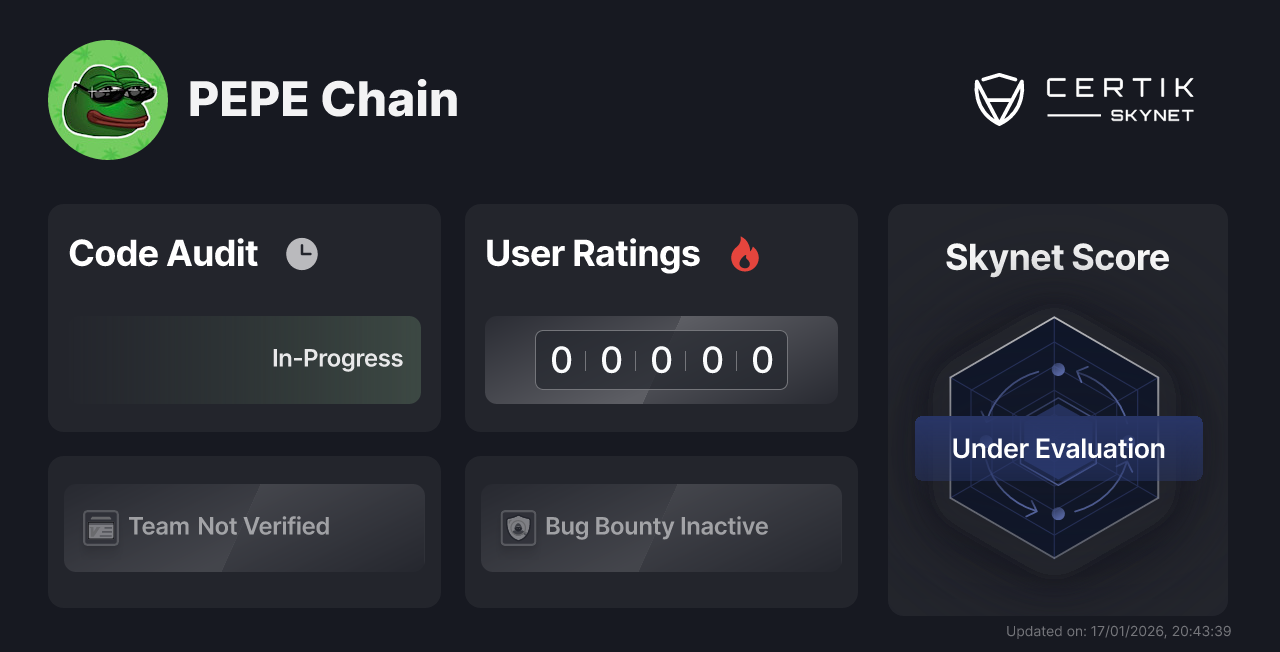Select the Team Not Verified badge icon
The width and height of the screenshot is (1280, 652).
click(99, 527)
